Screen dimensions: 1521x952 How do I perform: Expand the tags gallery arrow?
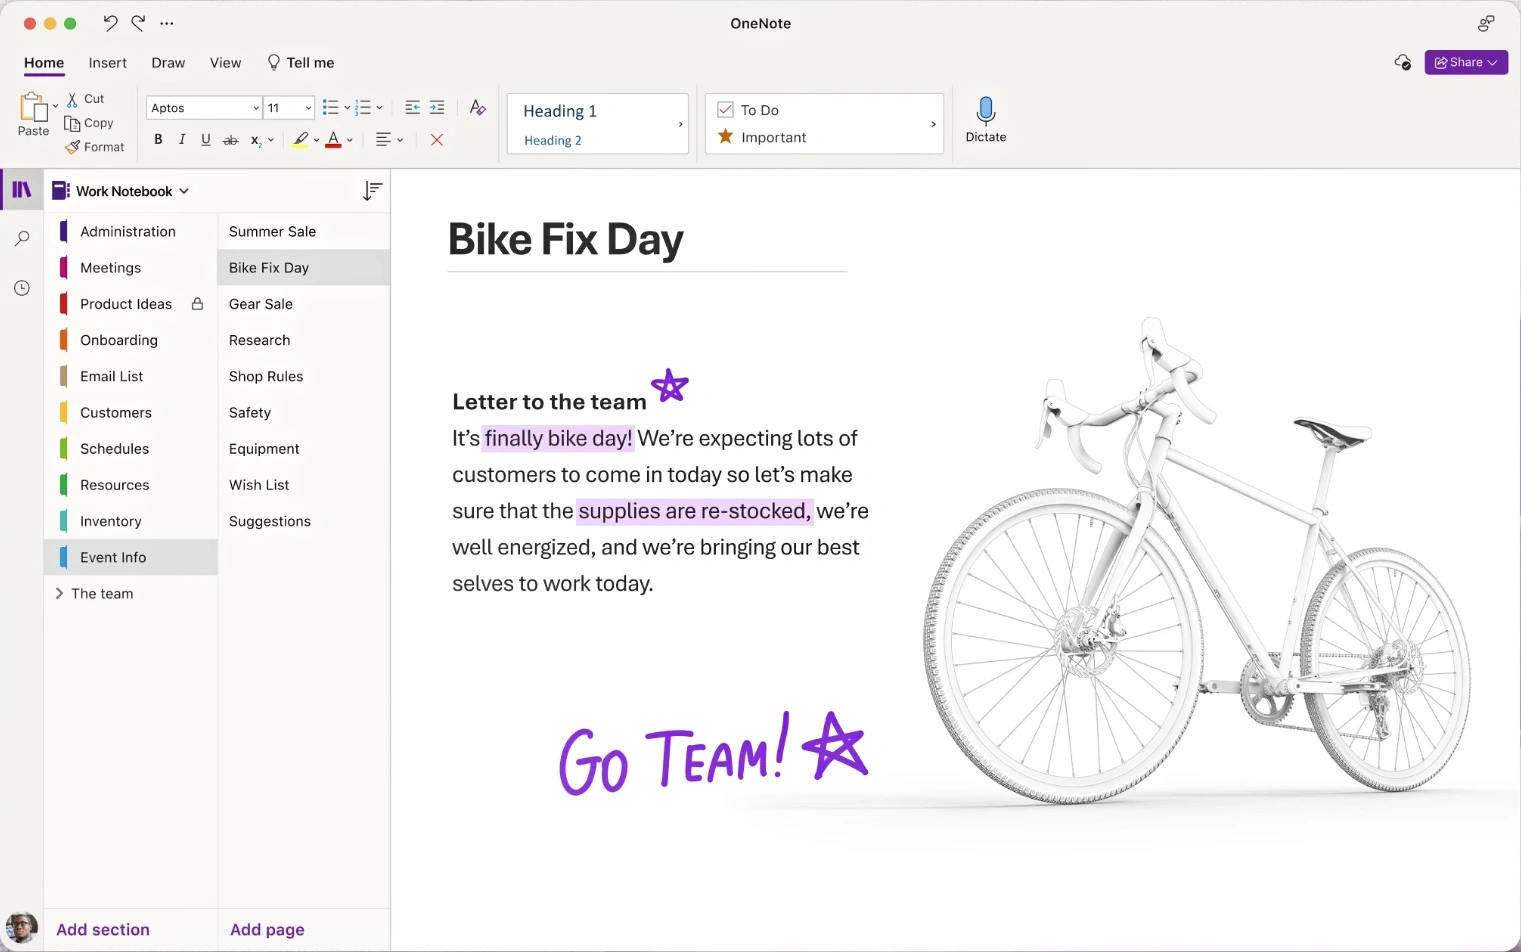click(x=934, y=124)
